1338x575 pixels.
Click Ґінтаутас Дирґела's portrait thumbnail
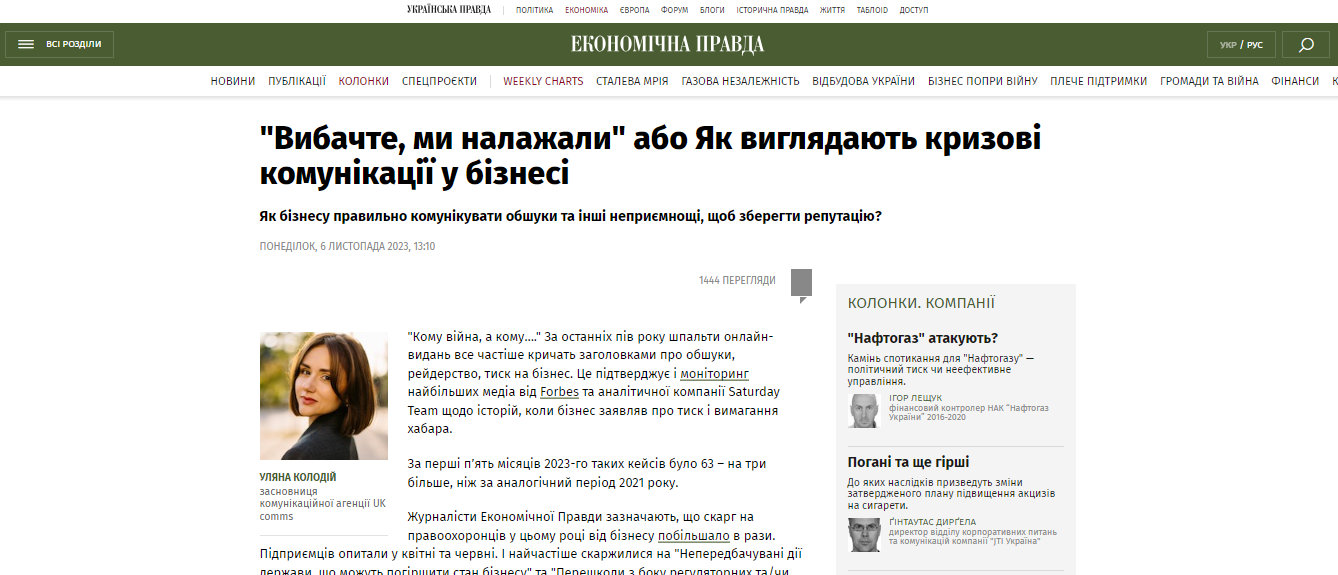pos(864,535)
